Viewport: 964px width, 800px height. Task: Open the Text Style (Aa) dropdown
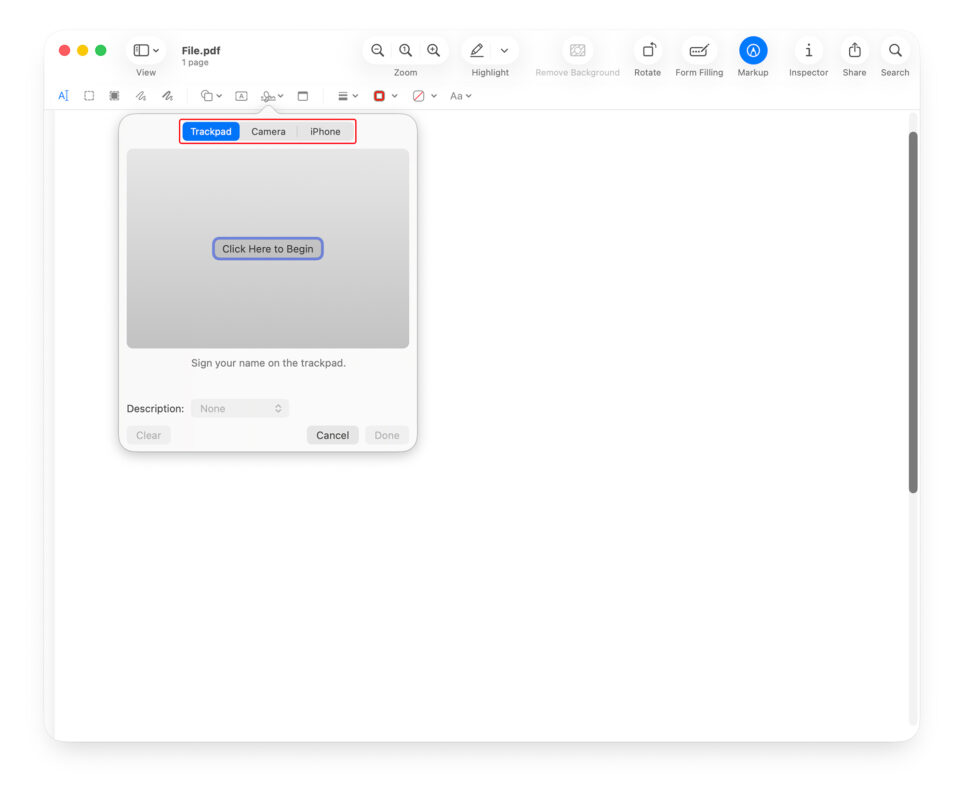[460, 96]
